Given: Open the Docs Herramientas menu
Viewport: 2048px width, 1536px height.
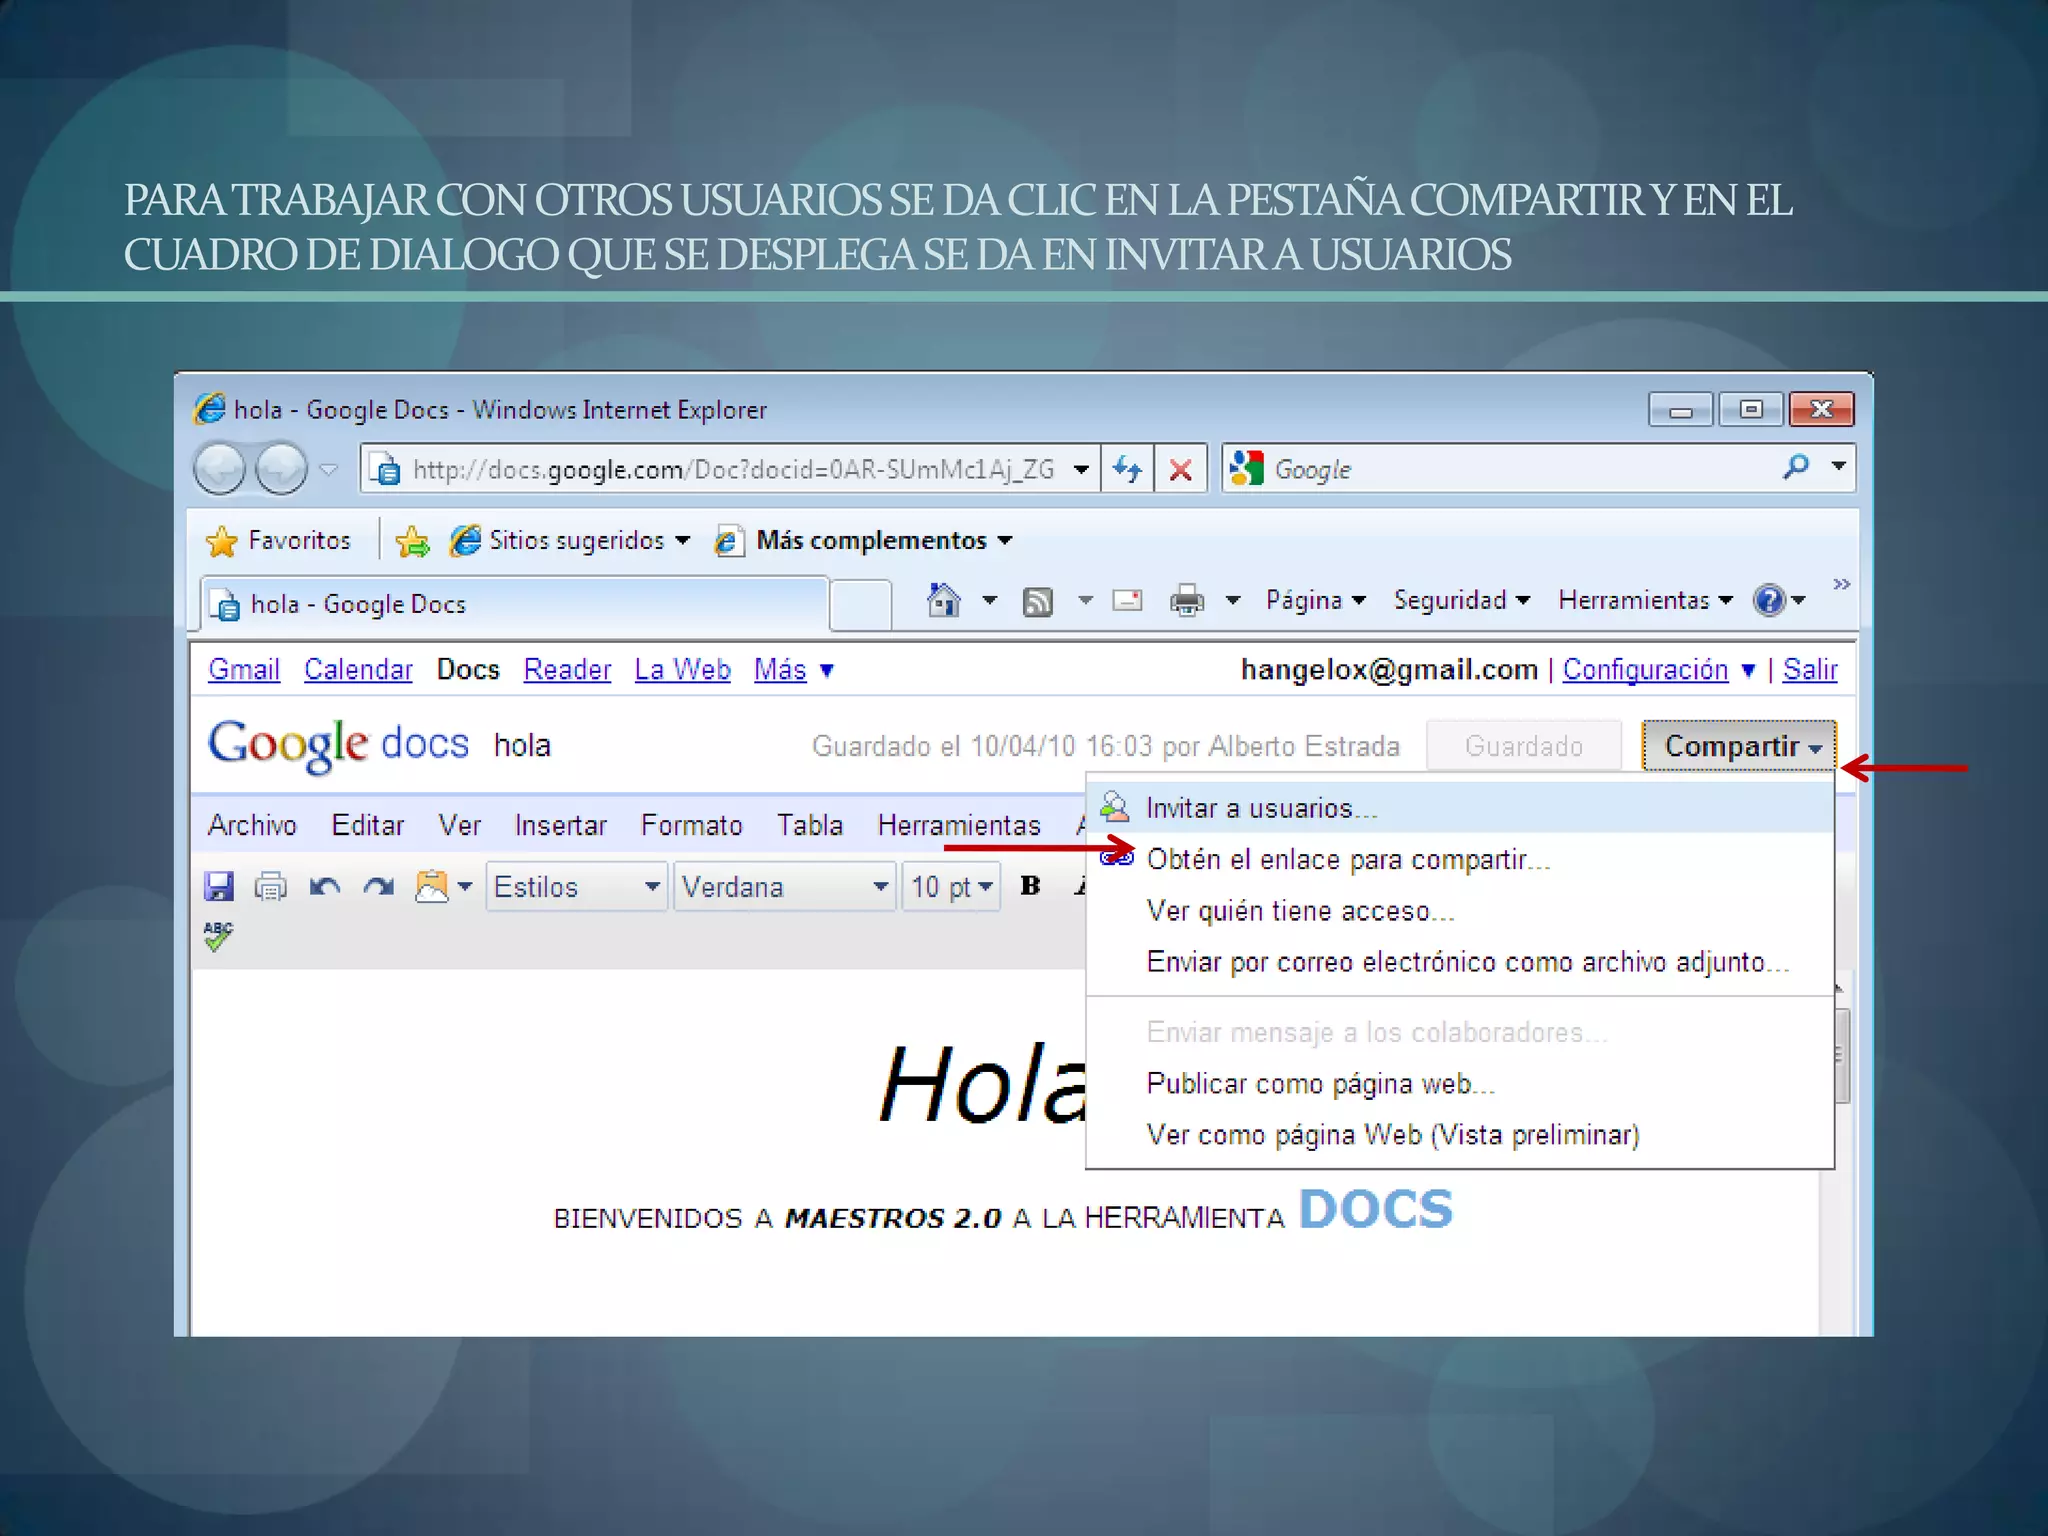Looking at the screenshot, I should [x=959, y=825].
